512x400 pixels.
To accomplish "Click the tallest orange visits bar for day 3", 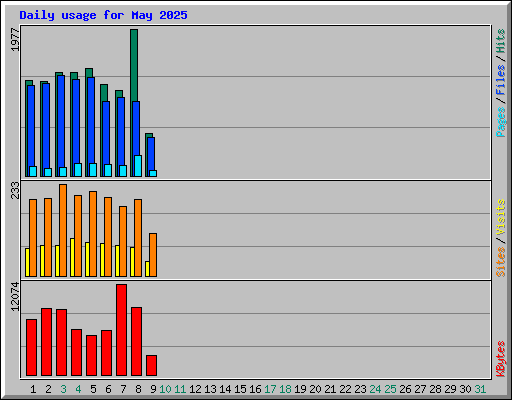I will pos(63,230).
